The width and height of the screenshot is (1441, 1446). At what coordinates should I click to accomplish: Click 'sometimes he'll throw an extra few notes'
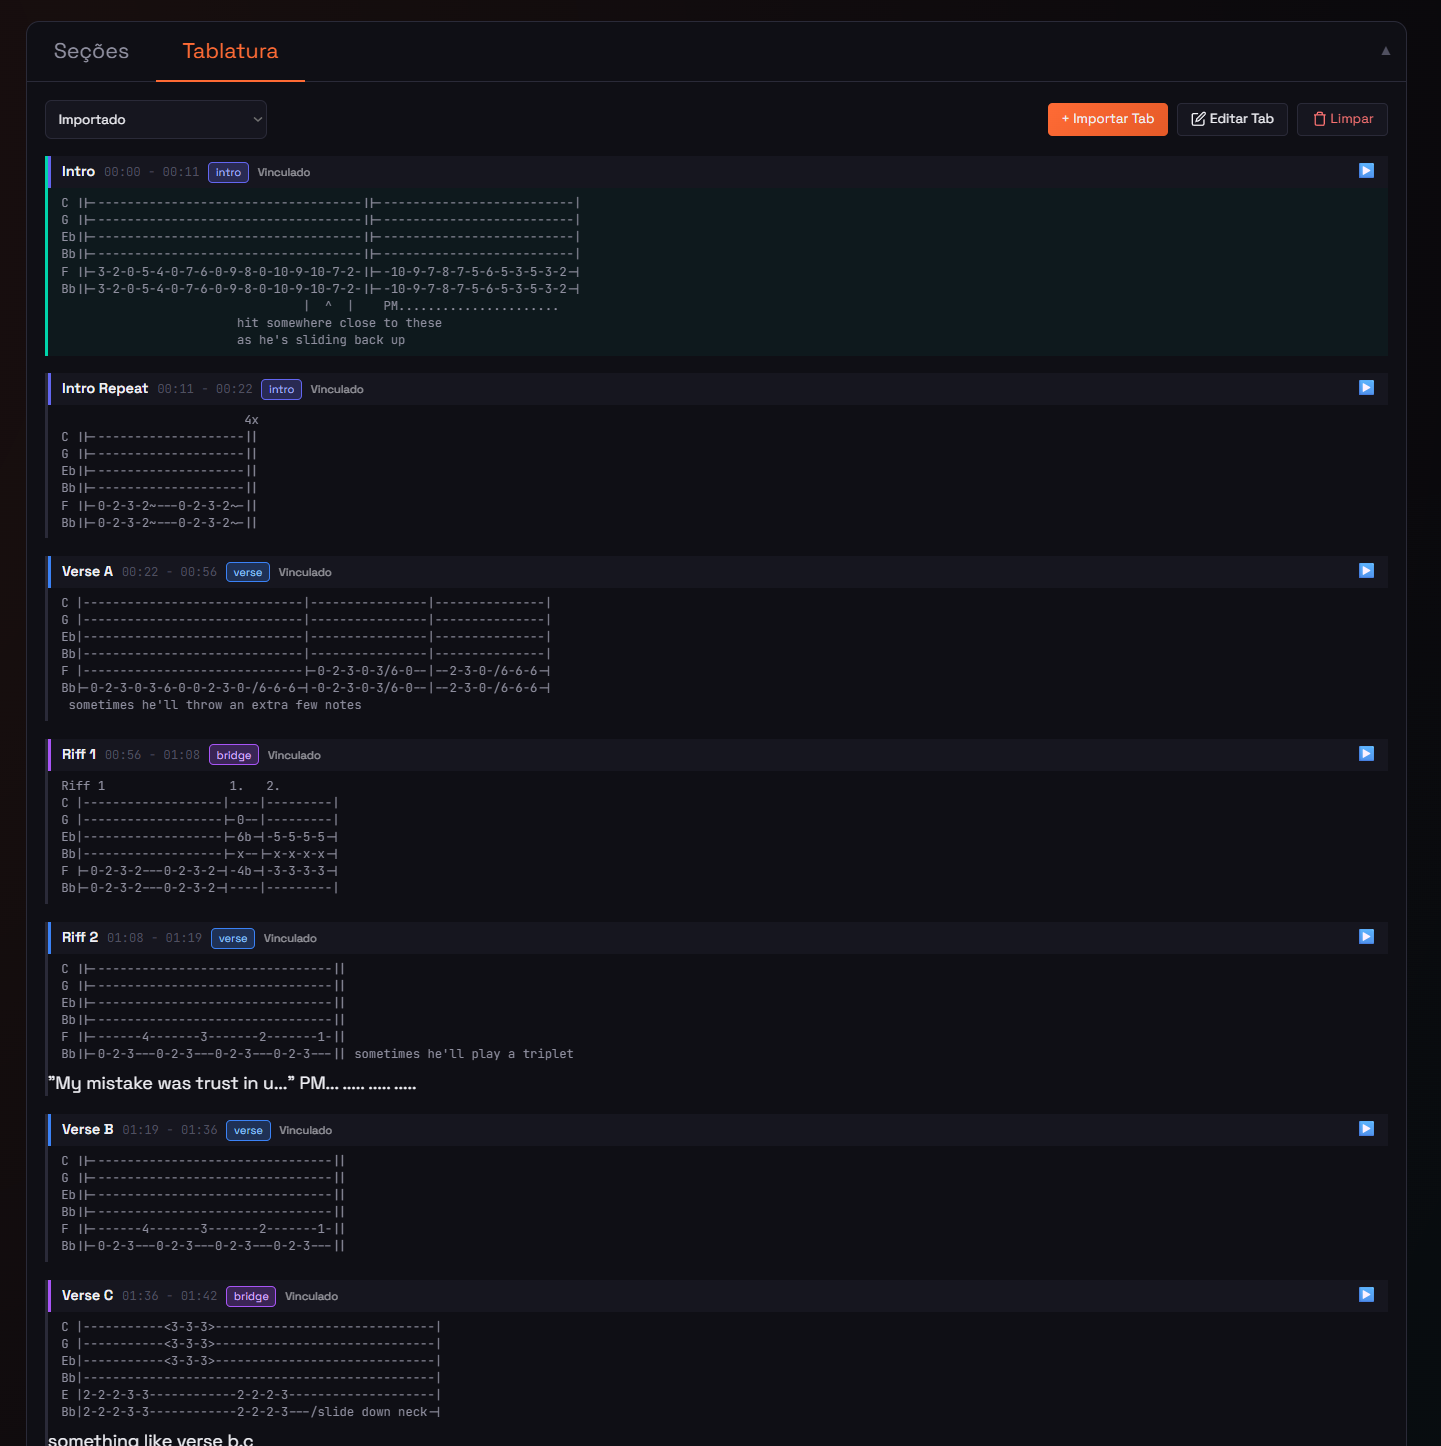[215, 705]
